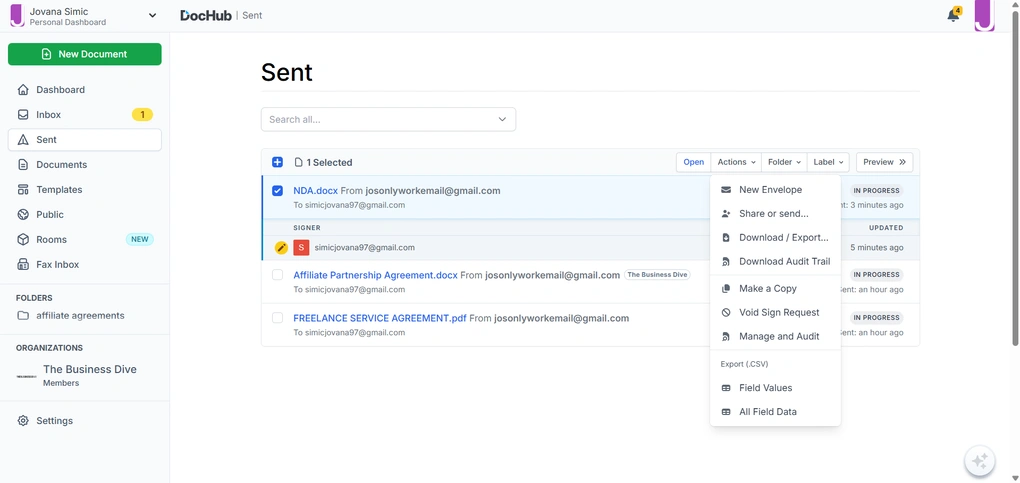Uncheck the NDA.docx checkbox
Viewport: 1020px width, 483px height.
(x=278, y=191)
